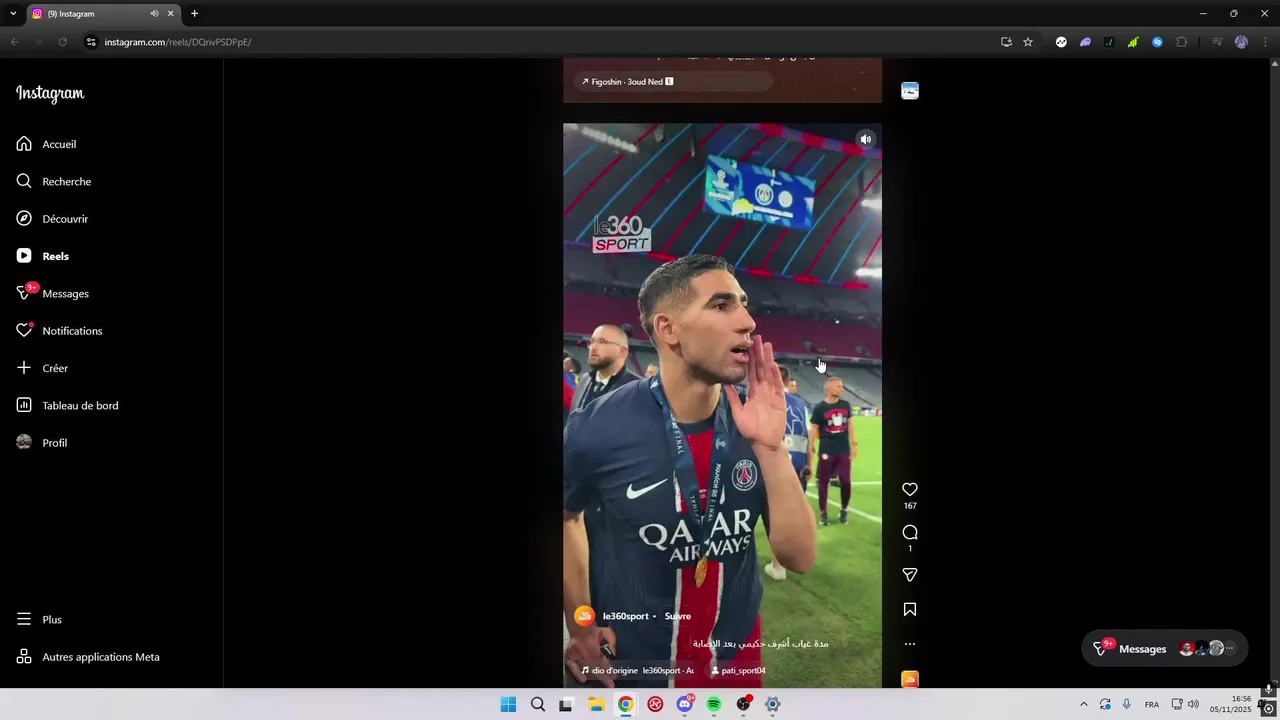This screenshot has height=720, width=1280.
Task: Click the Instagram logo
Action: click(50, 93)
